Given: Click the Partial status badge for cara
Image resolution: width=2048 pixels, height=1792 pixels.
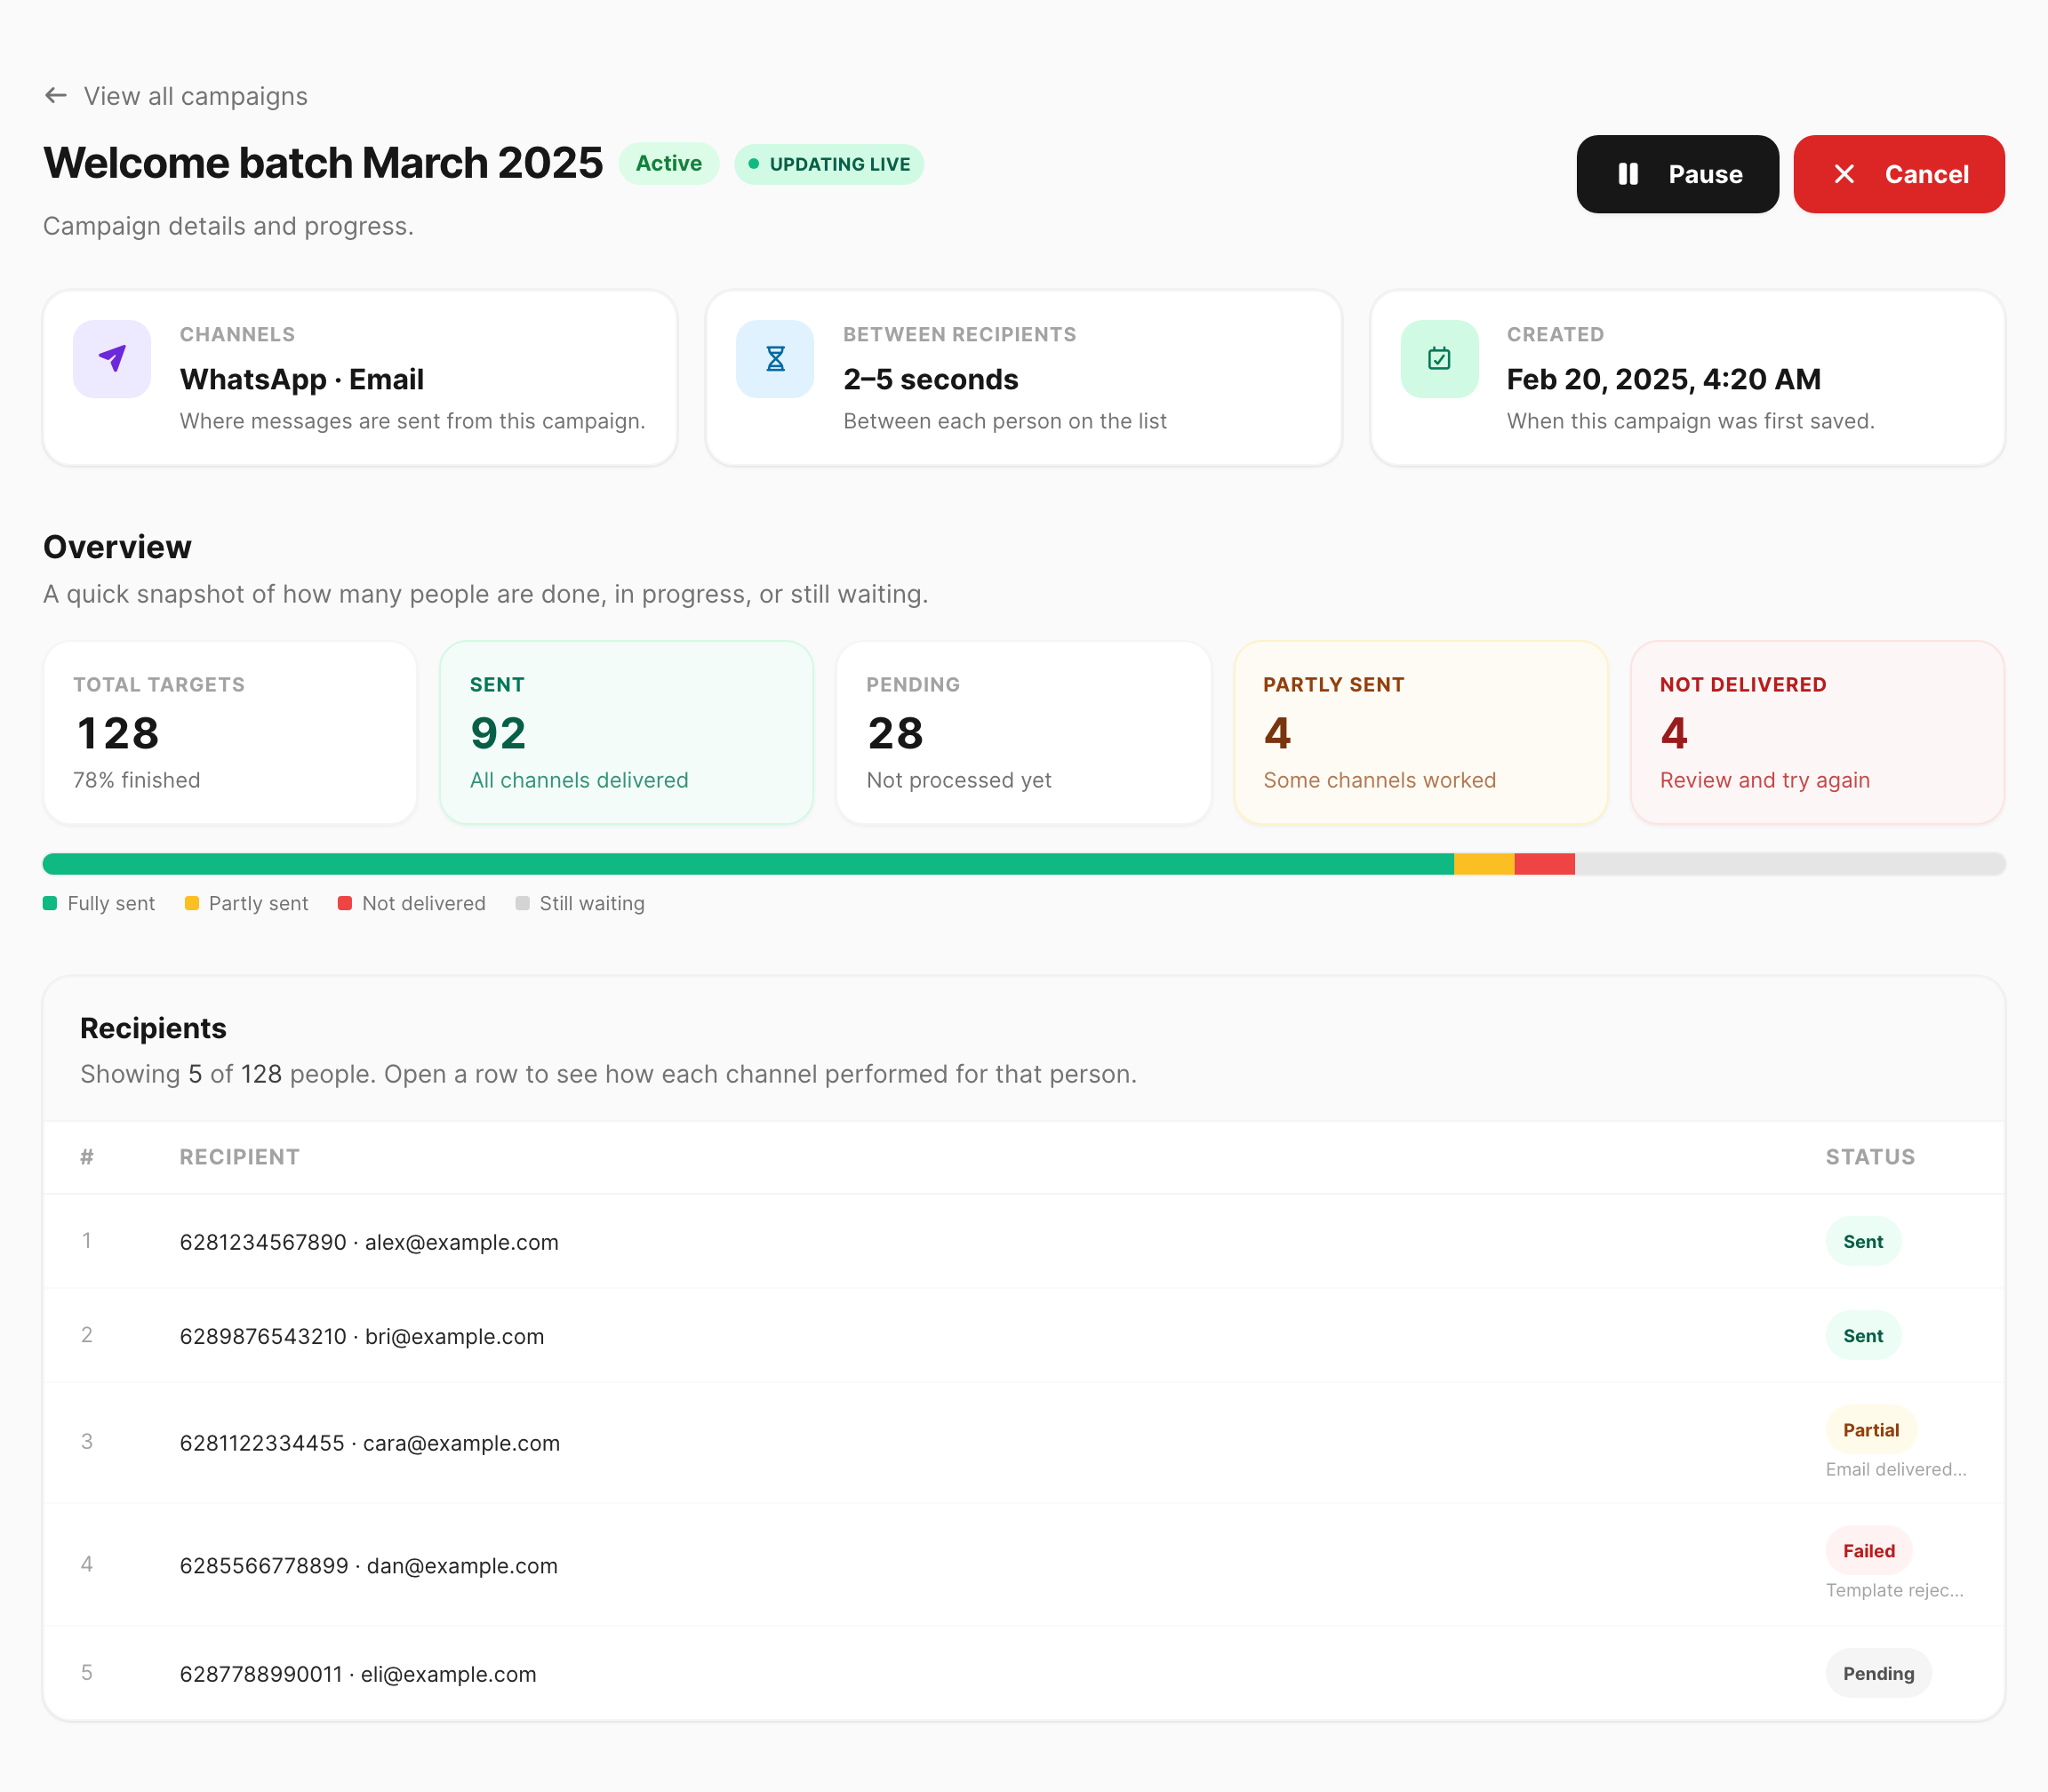Looking at the screenshot, I should (1871, 1430).
